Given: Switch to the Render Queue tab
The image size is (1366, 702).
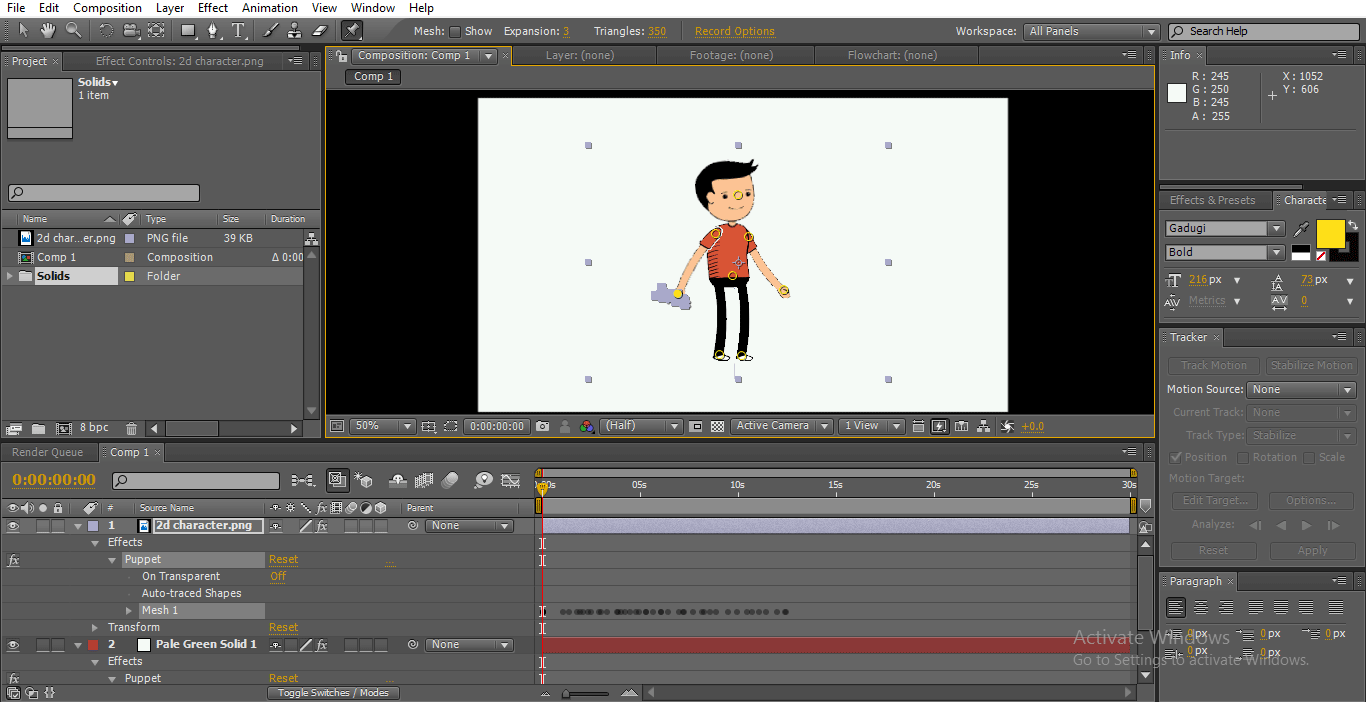Looking at the screenshot, I should (49, 452).
